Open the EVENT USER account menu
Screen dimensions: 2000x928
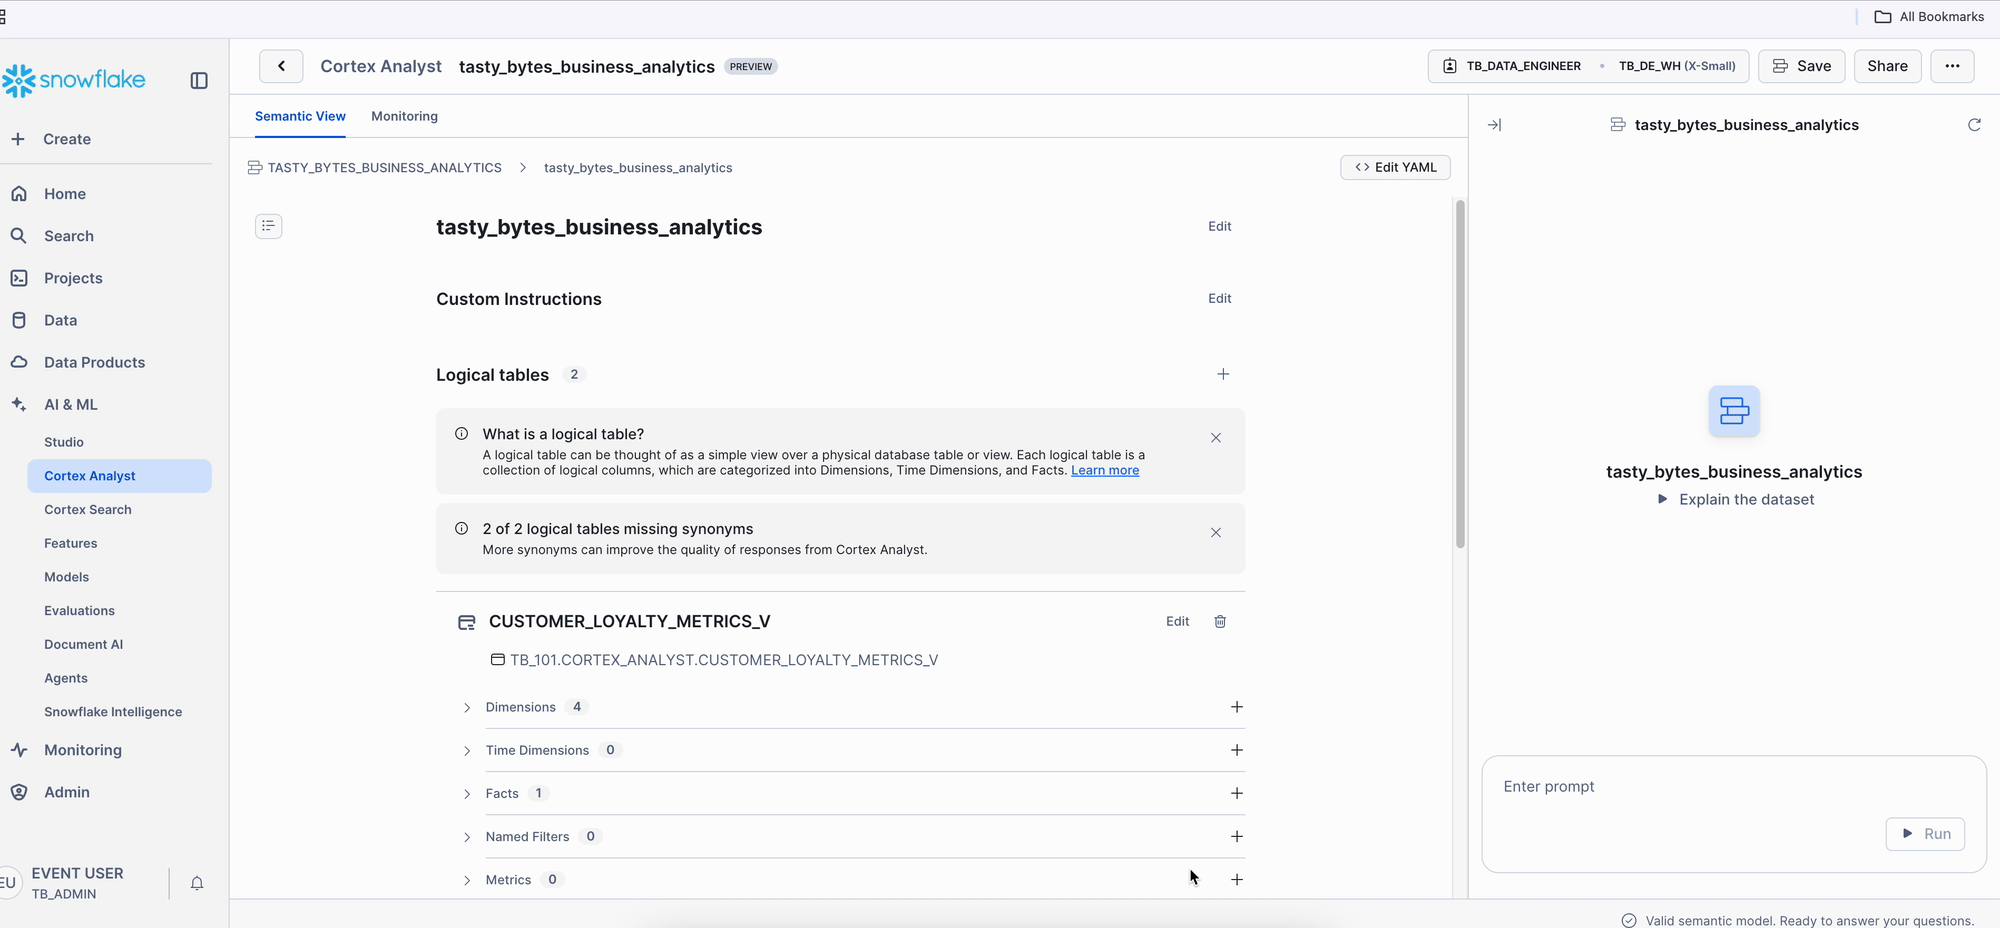[78, 883]
